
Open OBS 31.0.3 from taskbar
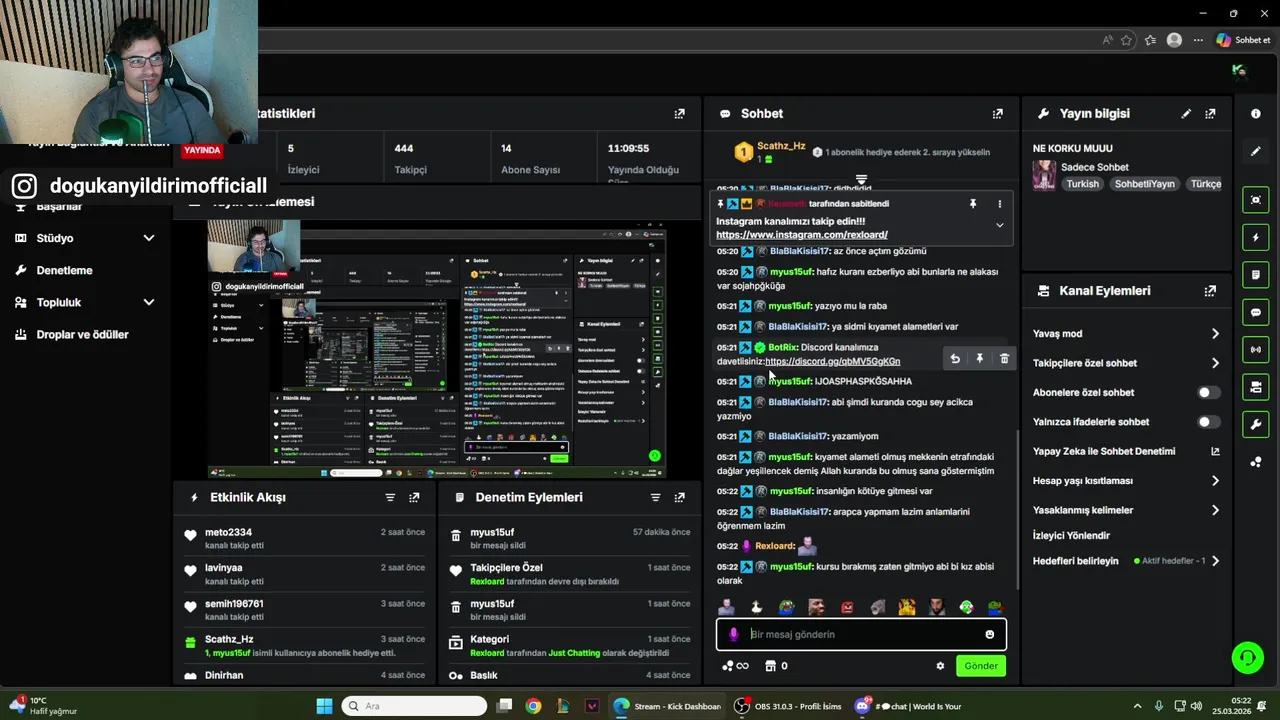click(787, 706)
